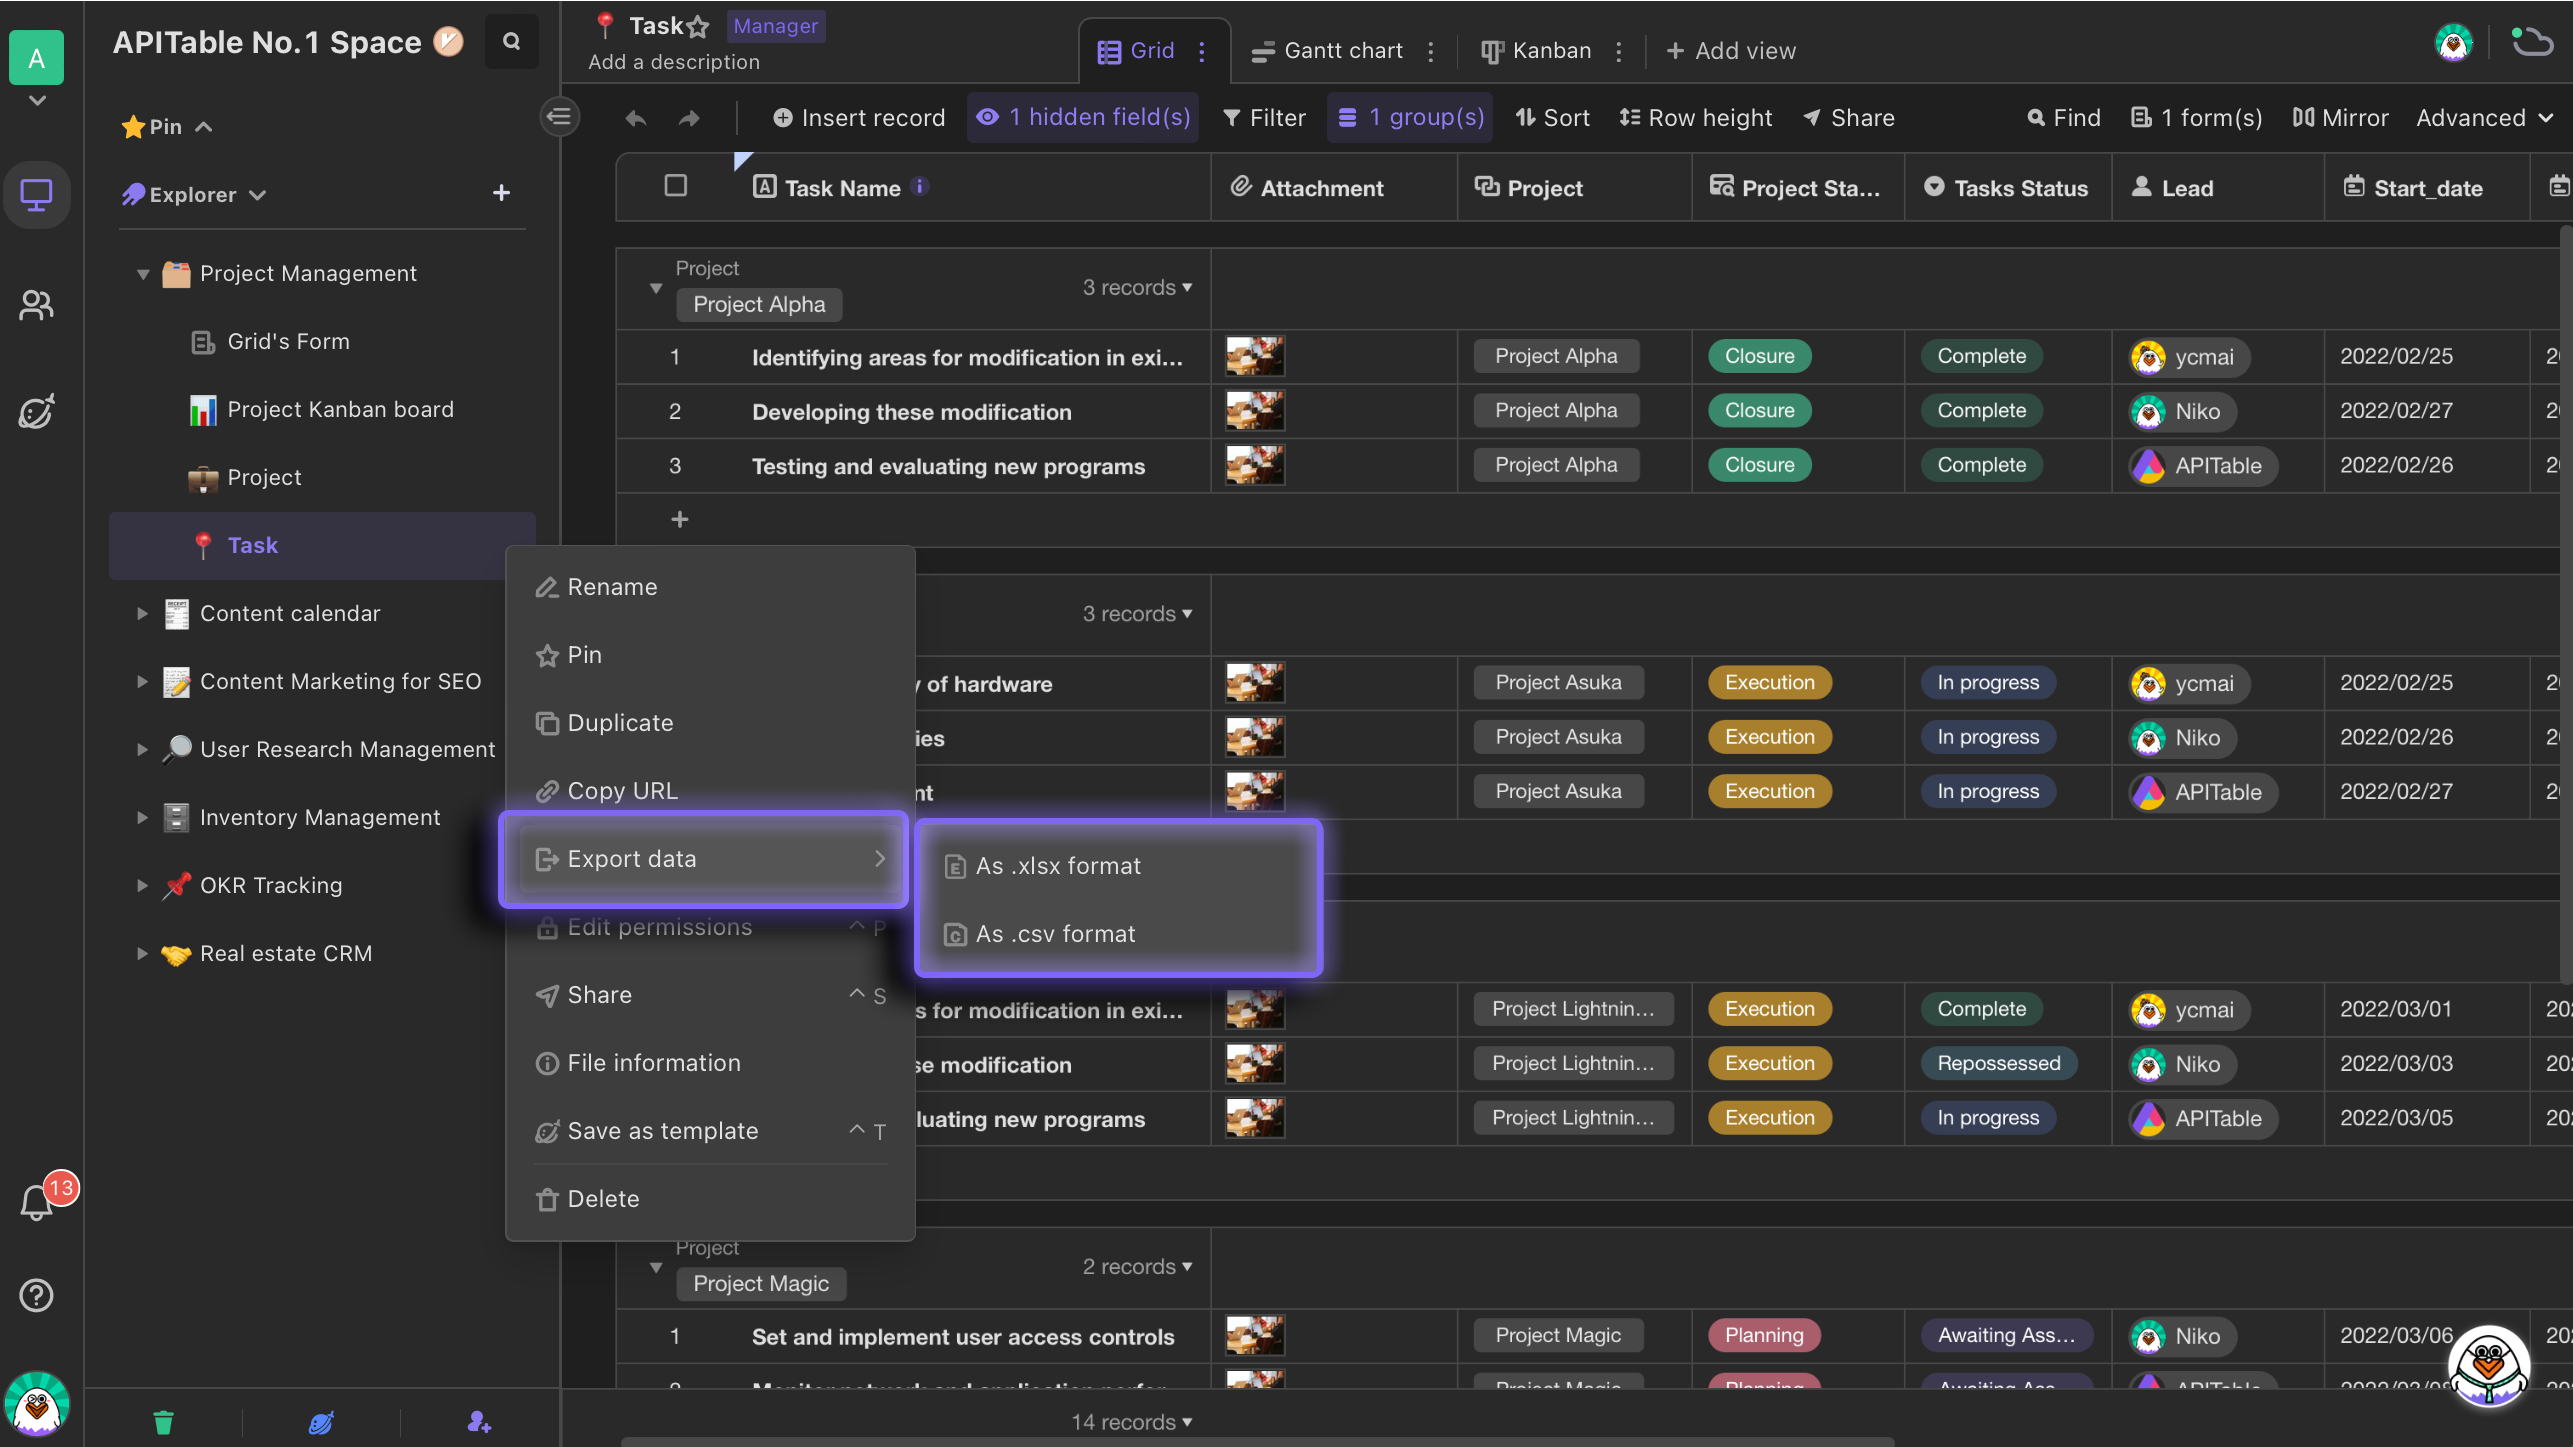Collapse the Project Management folder
The image size is (2573, 1447).
point(141,274)
